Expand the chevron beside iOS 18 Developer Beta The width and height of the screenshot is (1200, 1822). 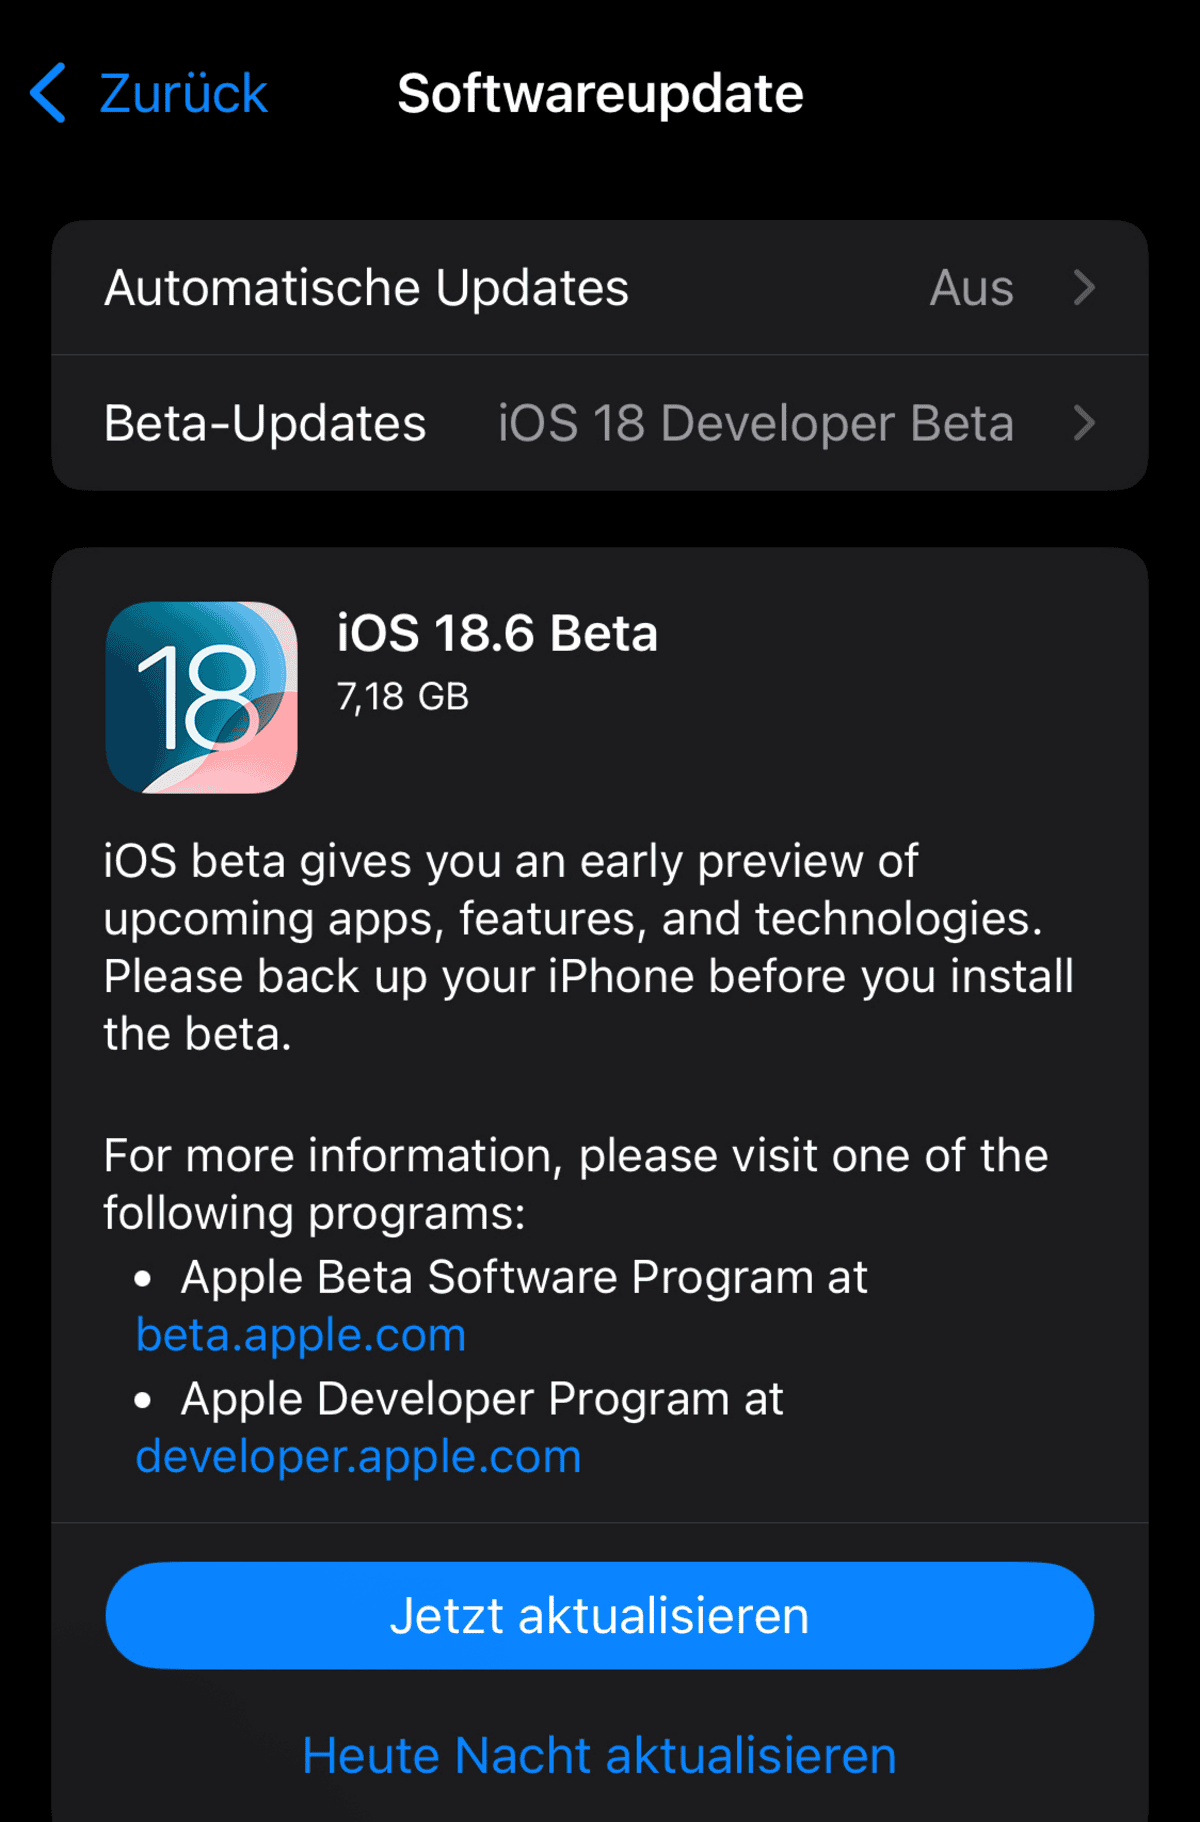1084,423
